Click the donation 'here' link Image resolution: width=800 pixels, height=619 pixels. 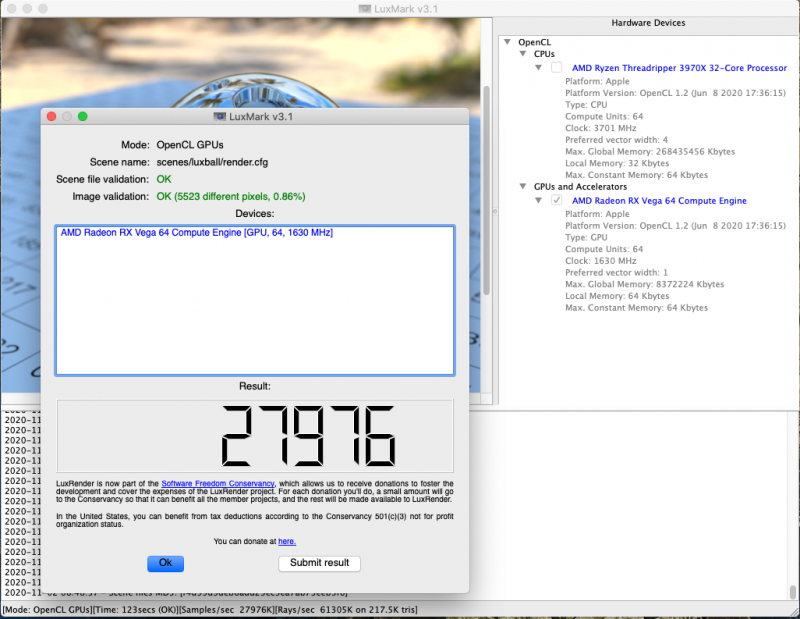coord(287,540)
